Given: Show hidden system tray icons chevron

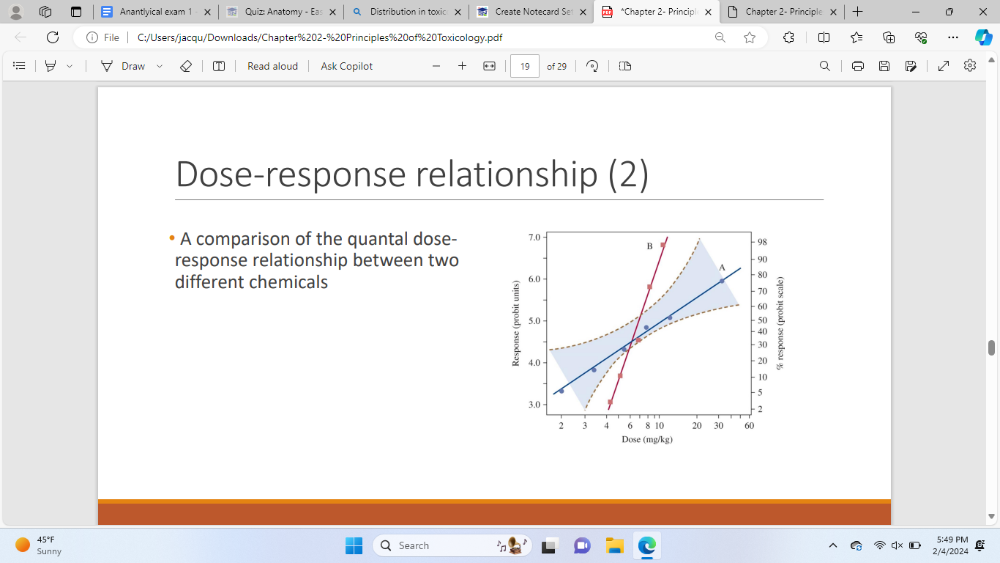Looking at the screenshot, I should 832,545.
